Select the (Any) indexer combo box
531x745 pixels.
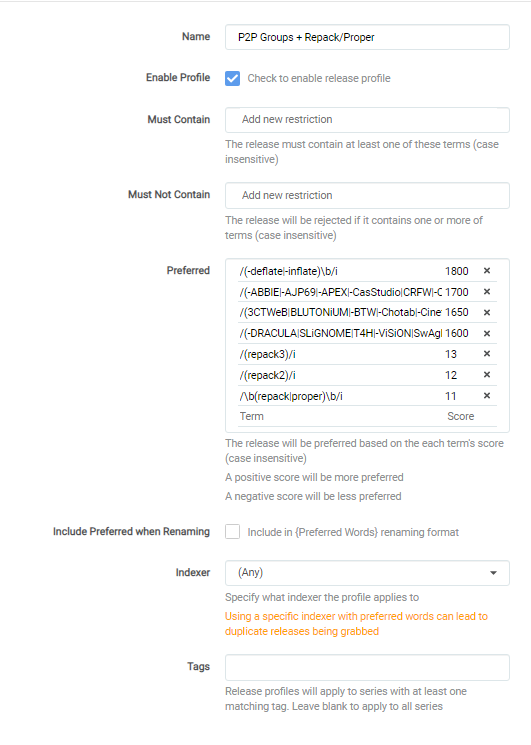367,573
